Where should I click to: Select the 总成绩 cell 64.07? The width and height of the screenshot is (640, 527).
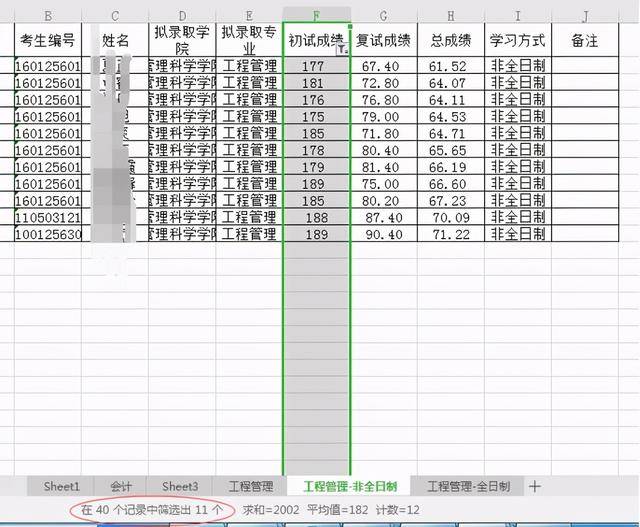pyautogui.click(x=451, y=82)
